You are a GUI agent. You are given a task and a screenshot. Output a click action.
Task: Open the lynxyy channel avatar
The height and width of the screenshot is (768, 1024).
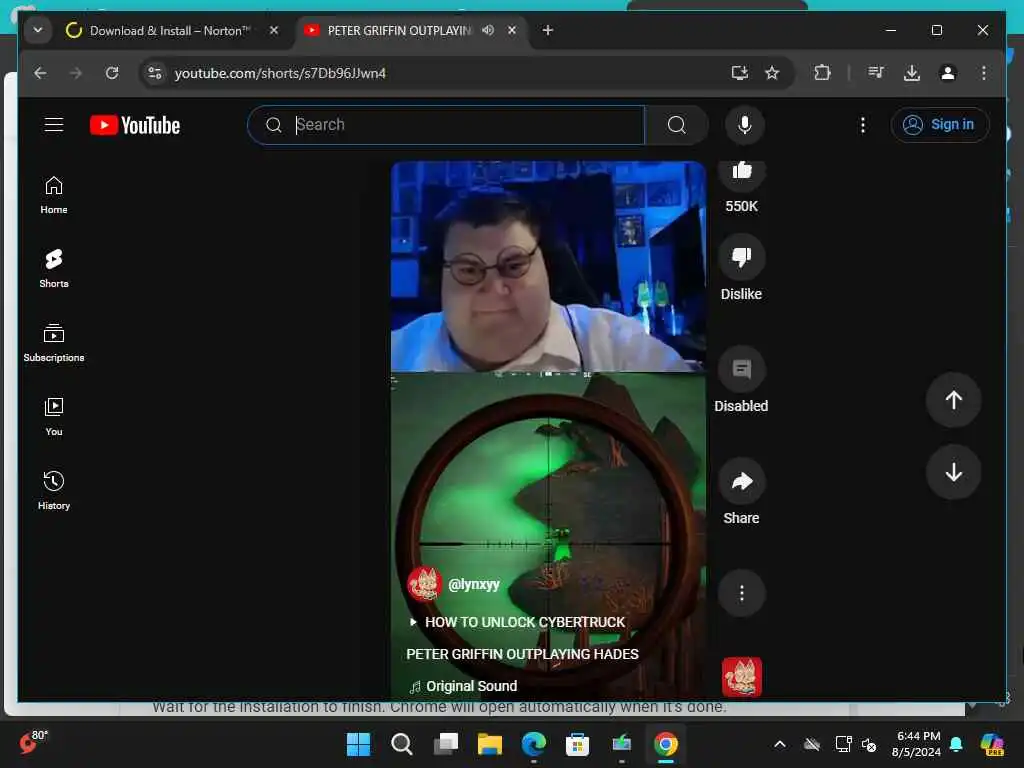pos(424,584)
